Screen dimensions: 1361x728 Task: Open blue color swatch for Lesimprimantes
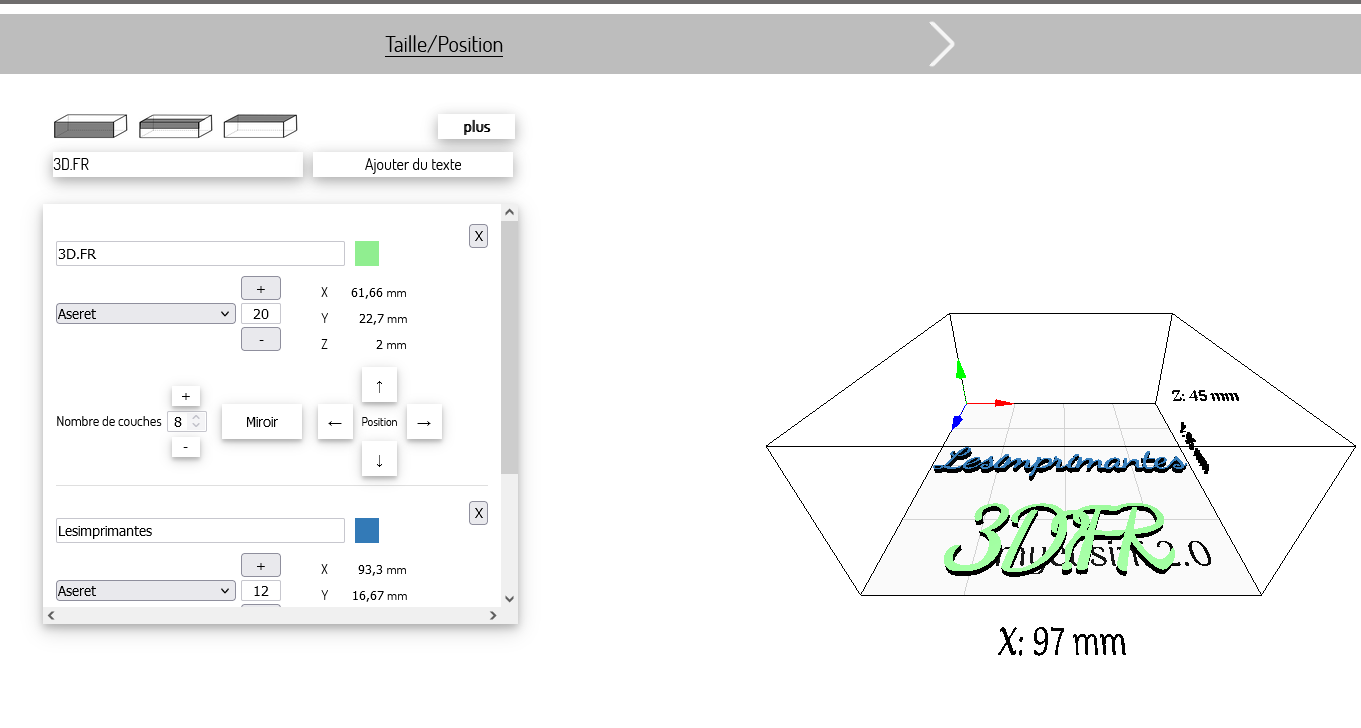(x=367, y=530)
